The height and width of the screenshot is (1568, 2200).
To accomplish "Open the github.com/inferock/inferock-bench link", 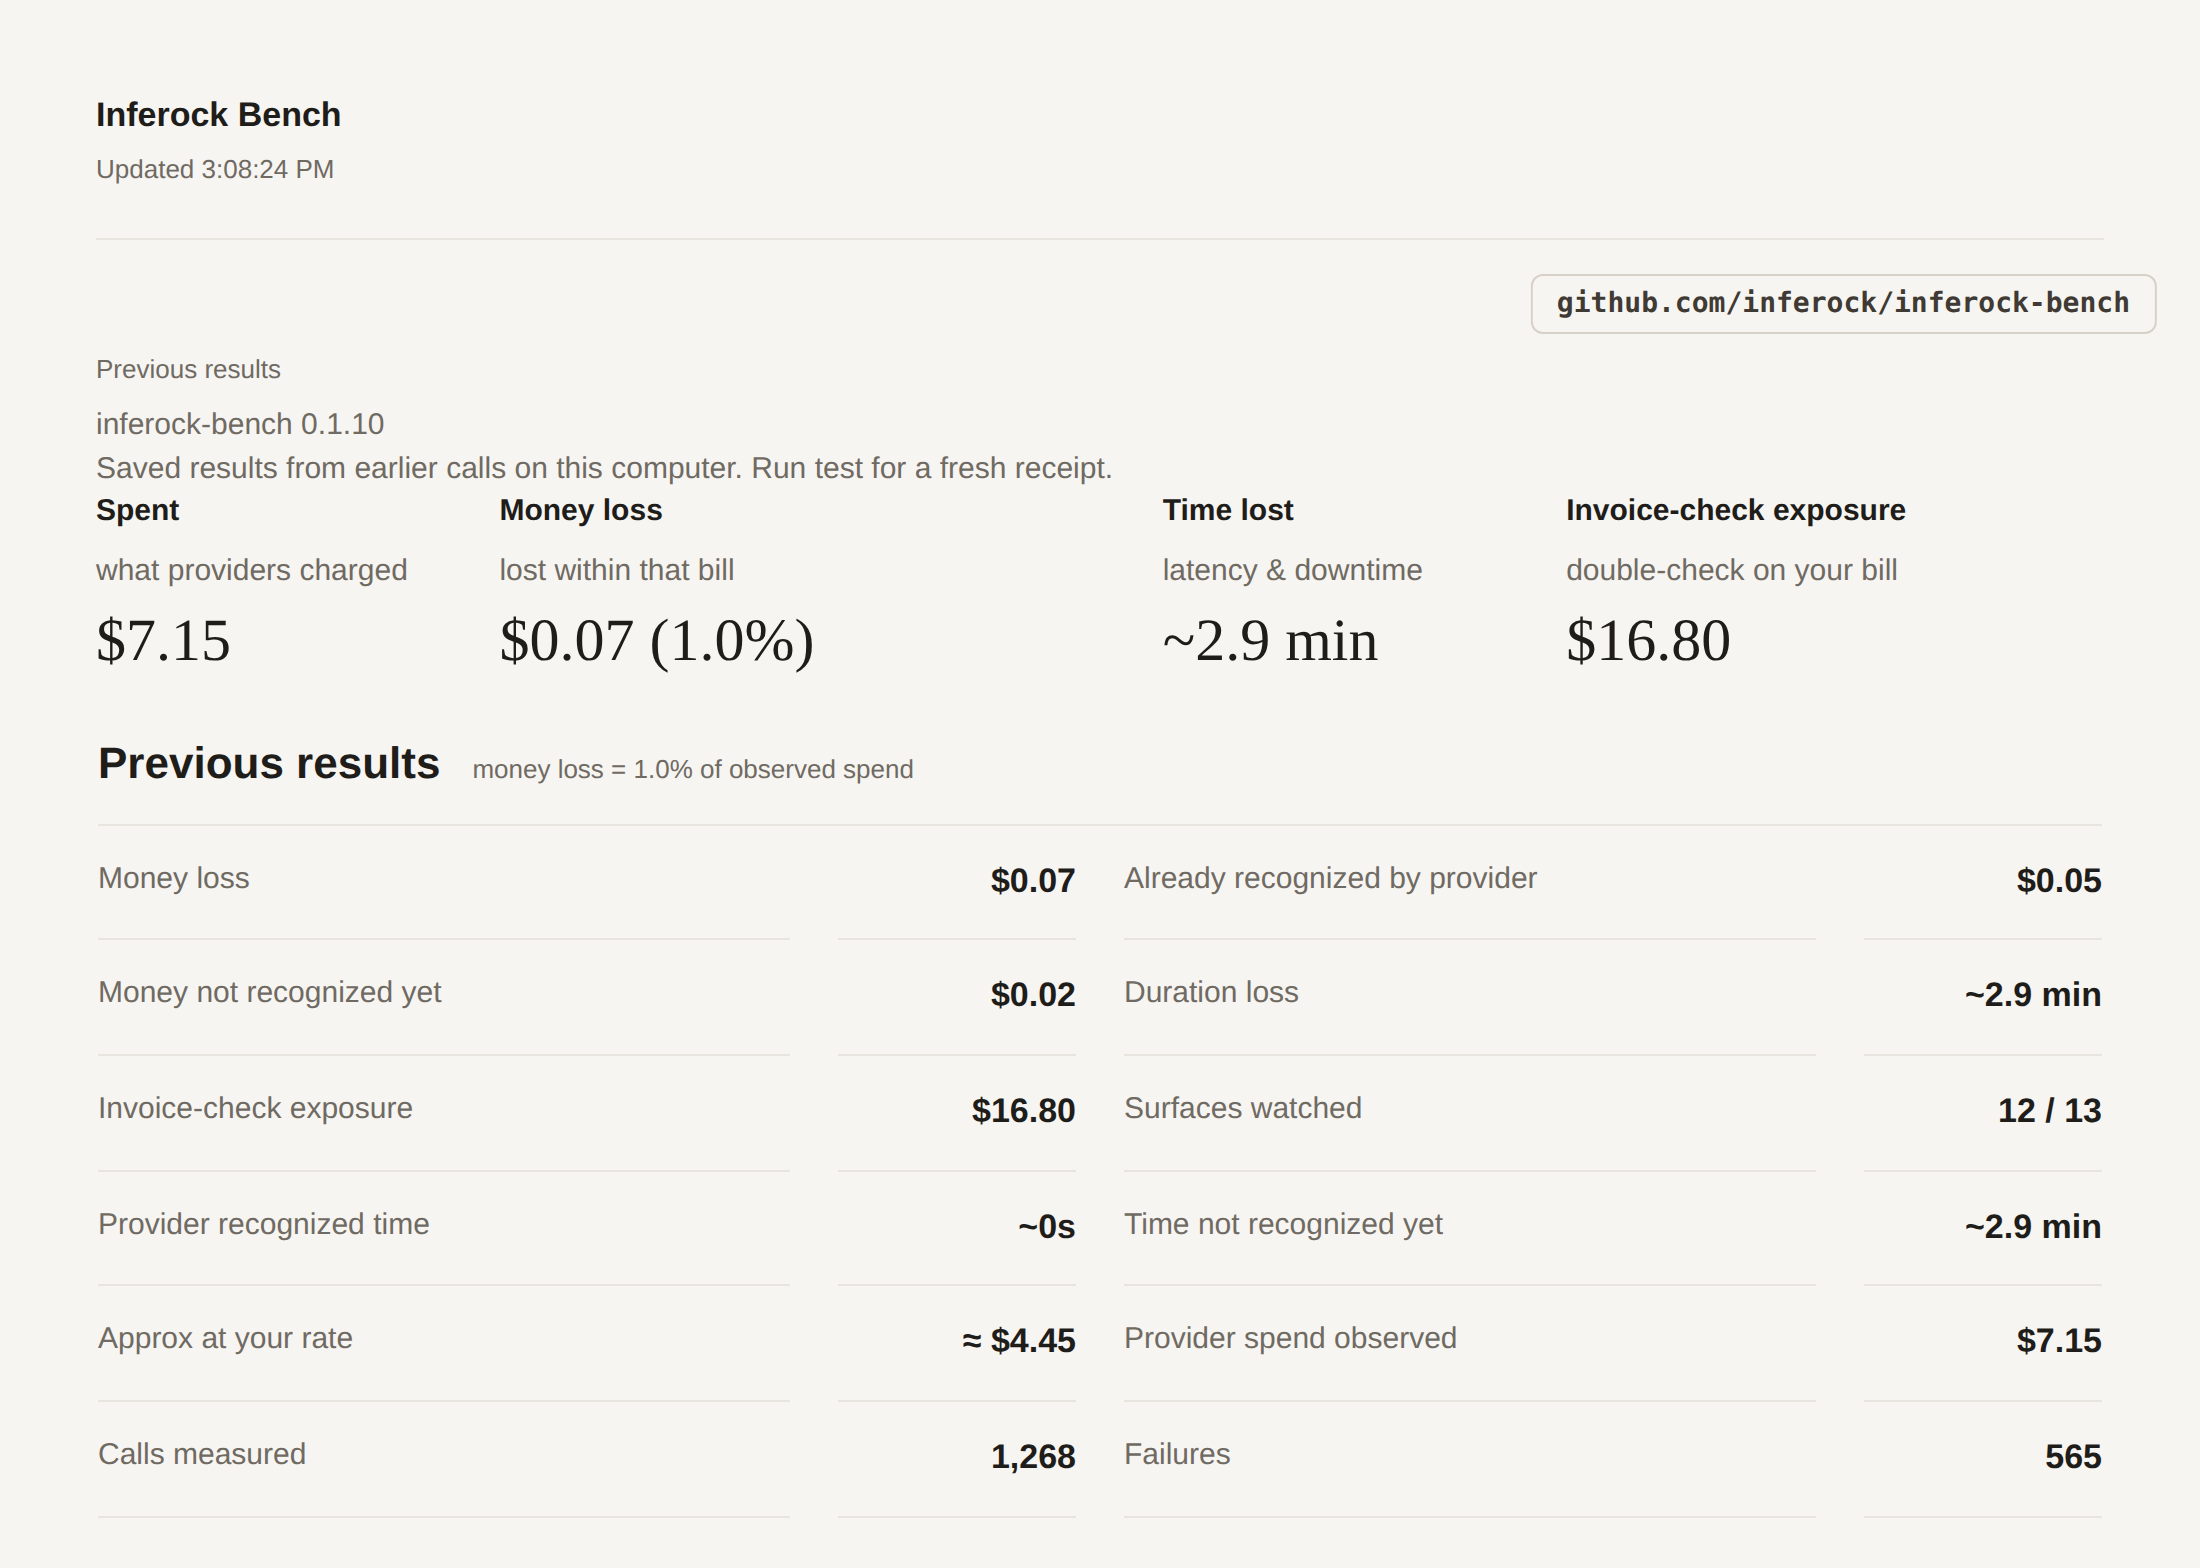I will (1842, 303).
